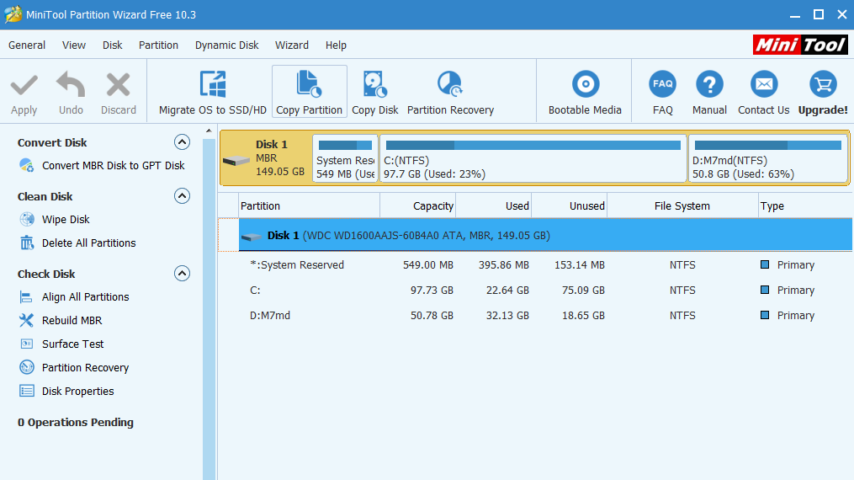This screenshot has width=854, height=480.
Task: Create Bootable Media
Action: pyautogui.click(x=584, y=93)
